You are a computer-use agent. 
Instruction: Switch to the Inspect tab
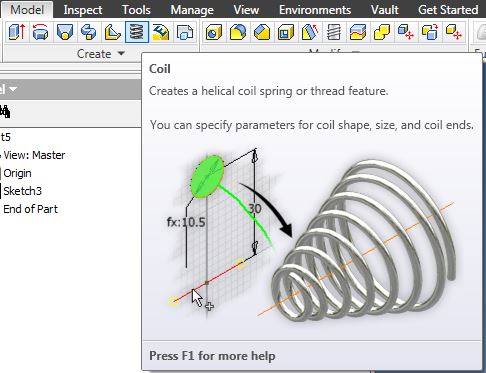click(x=83, y=10)
